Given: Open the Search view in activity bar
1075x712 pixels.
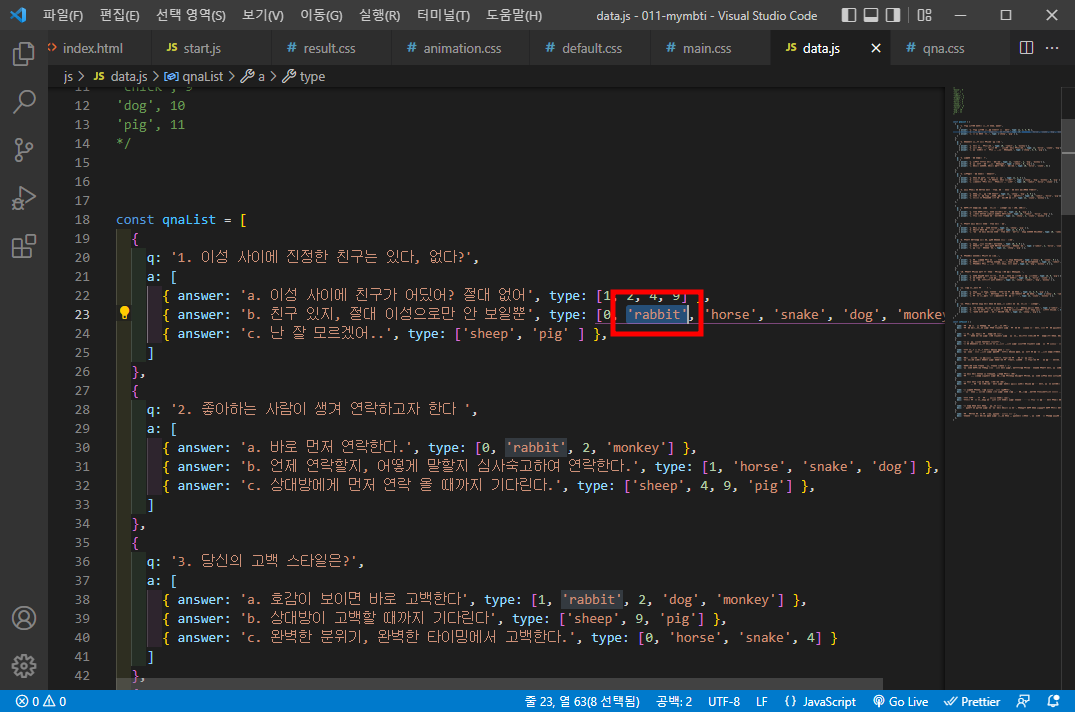Looking at the screenshot, I should 24,101.
